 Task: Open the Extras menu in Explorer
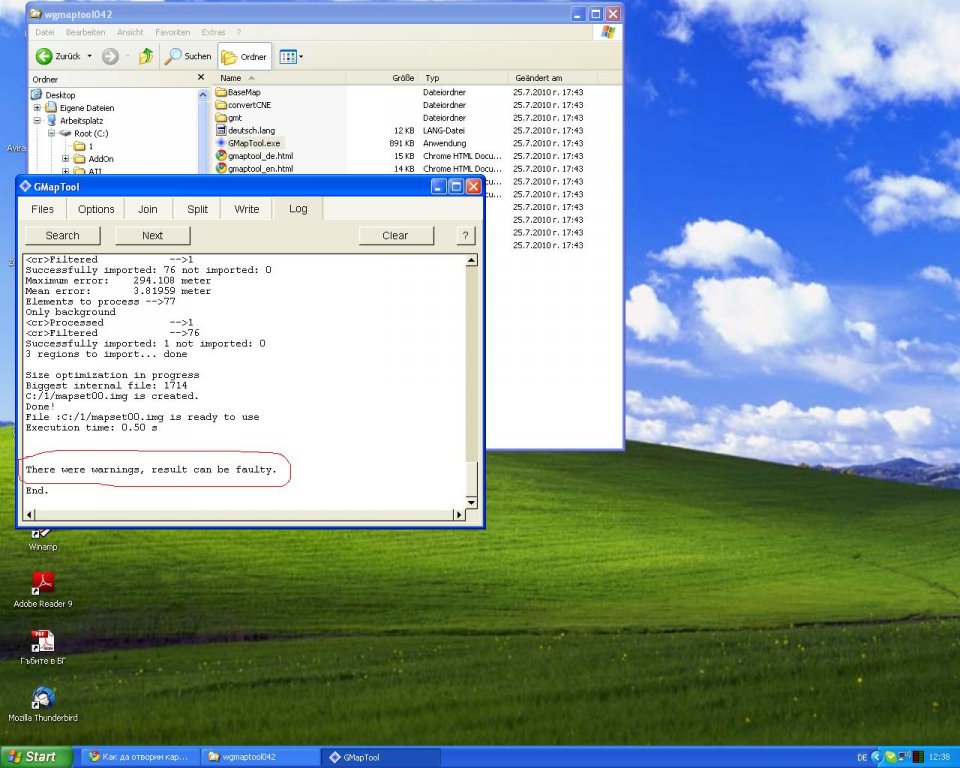[214, 32]
